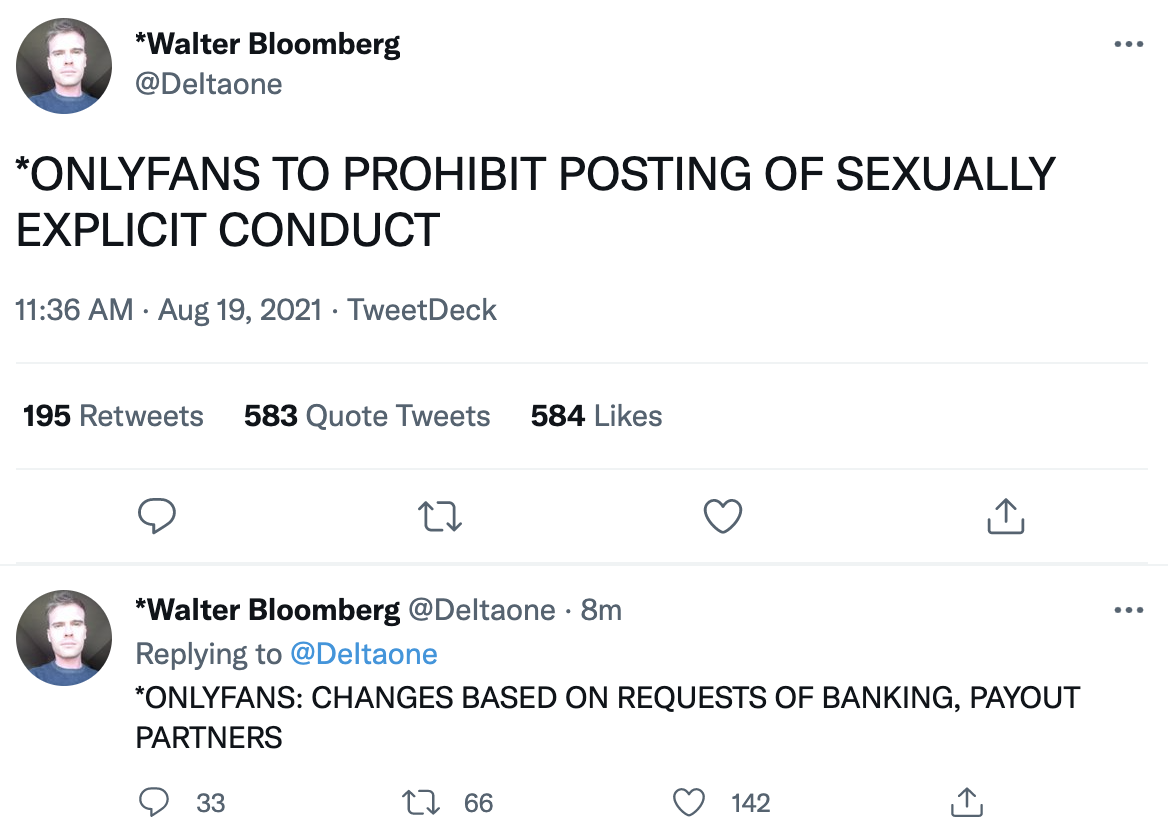Open more options for main tweet
Screen dimensions: 1168x838
point(1128,45)
